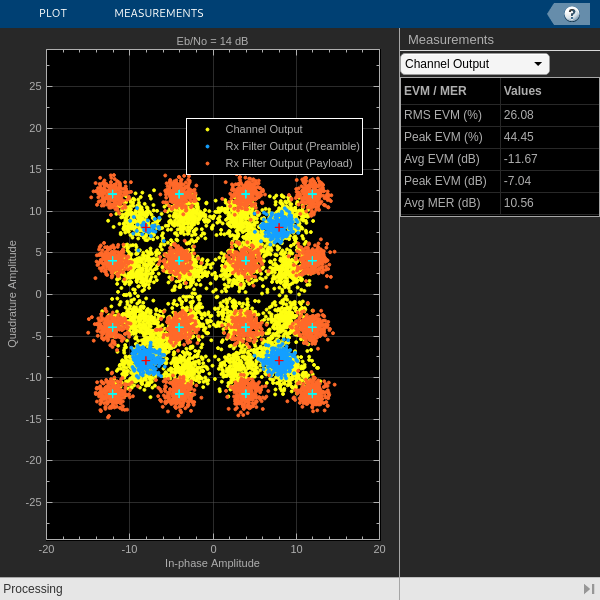Select the Peak EVM value 44.45
Screen dimensions: 600x600
518,137
